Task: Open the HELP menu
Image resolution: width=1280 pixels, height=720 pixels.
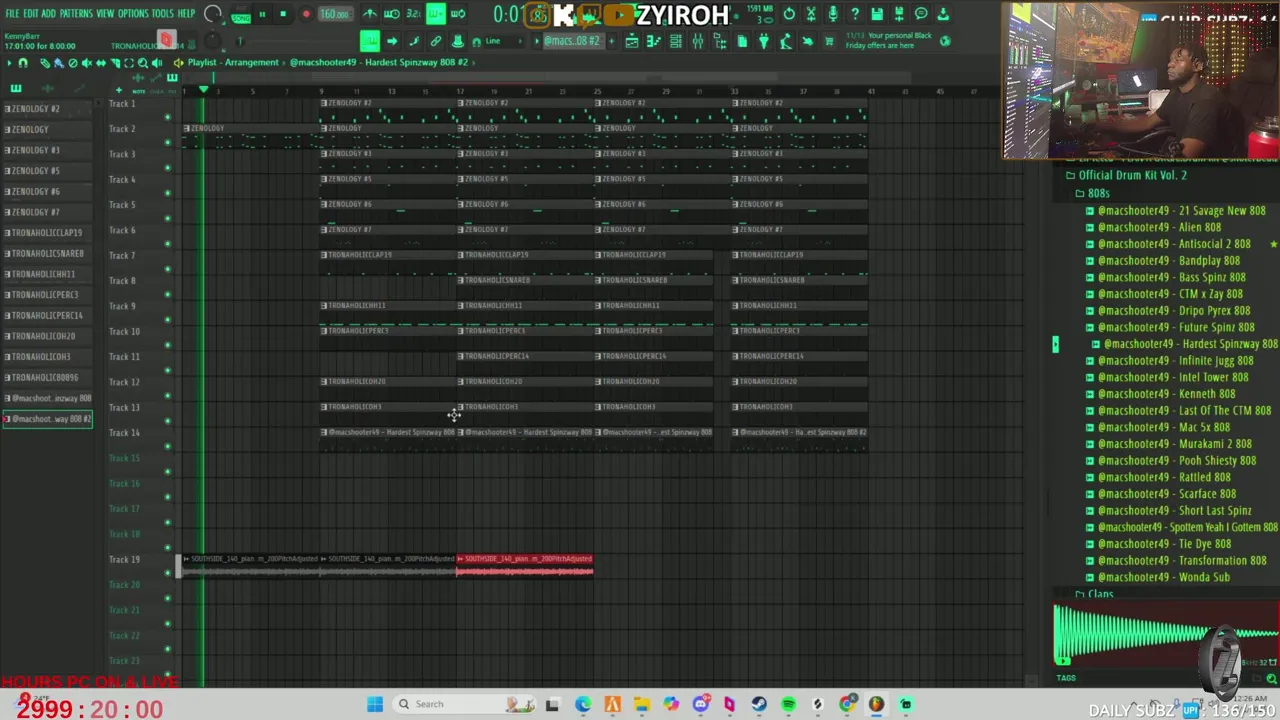Action: pos(186,14)
